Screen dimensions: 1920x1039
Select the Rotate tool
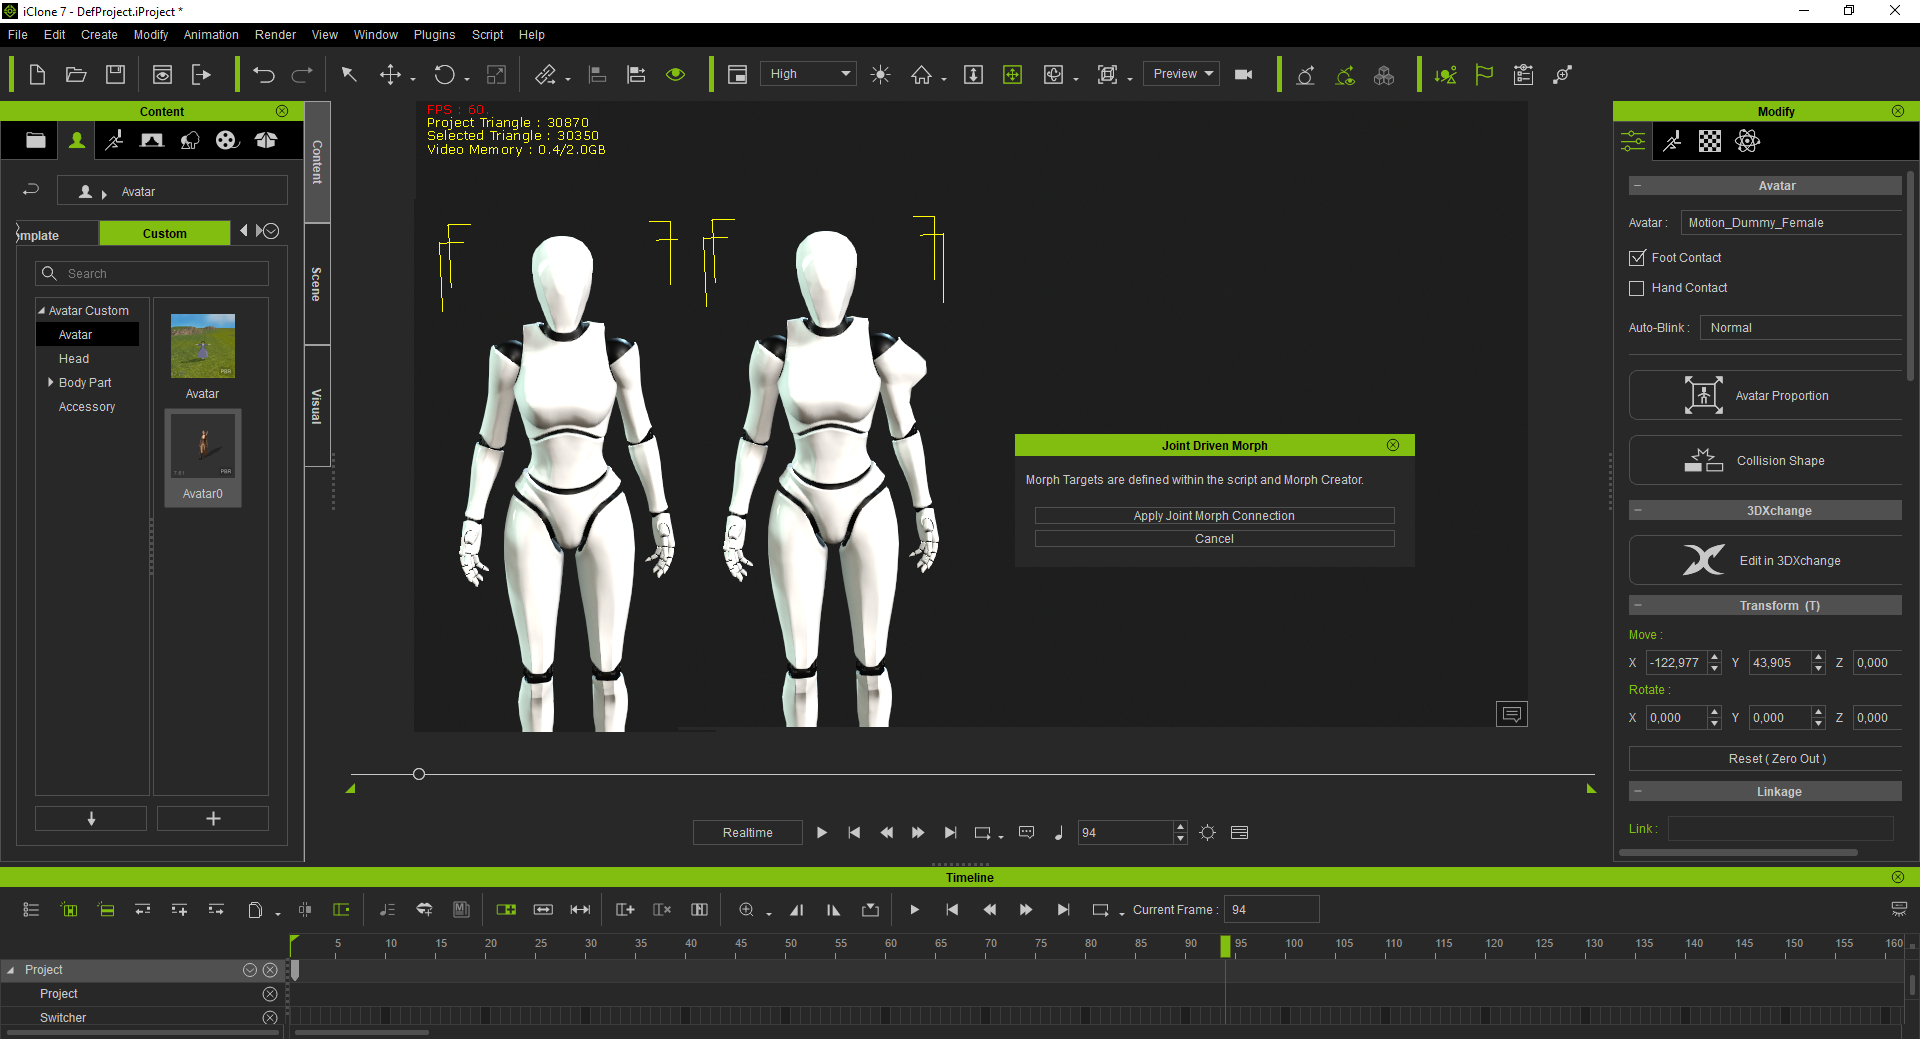pyautogui.click(x=444, y=74)
